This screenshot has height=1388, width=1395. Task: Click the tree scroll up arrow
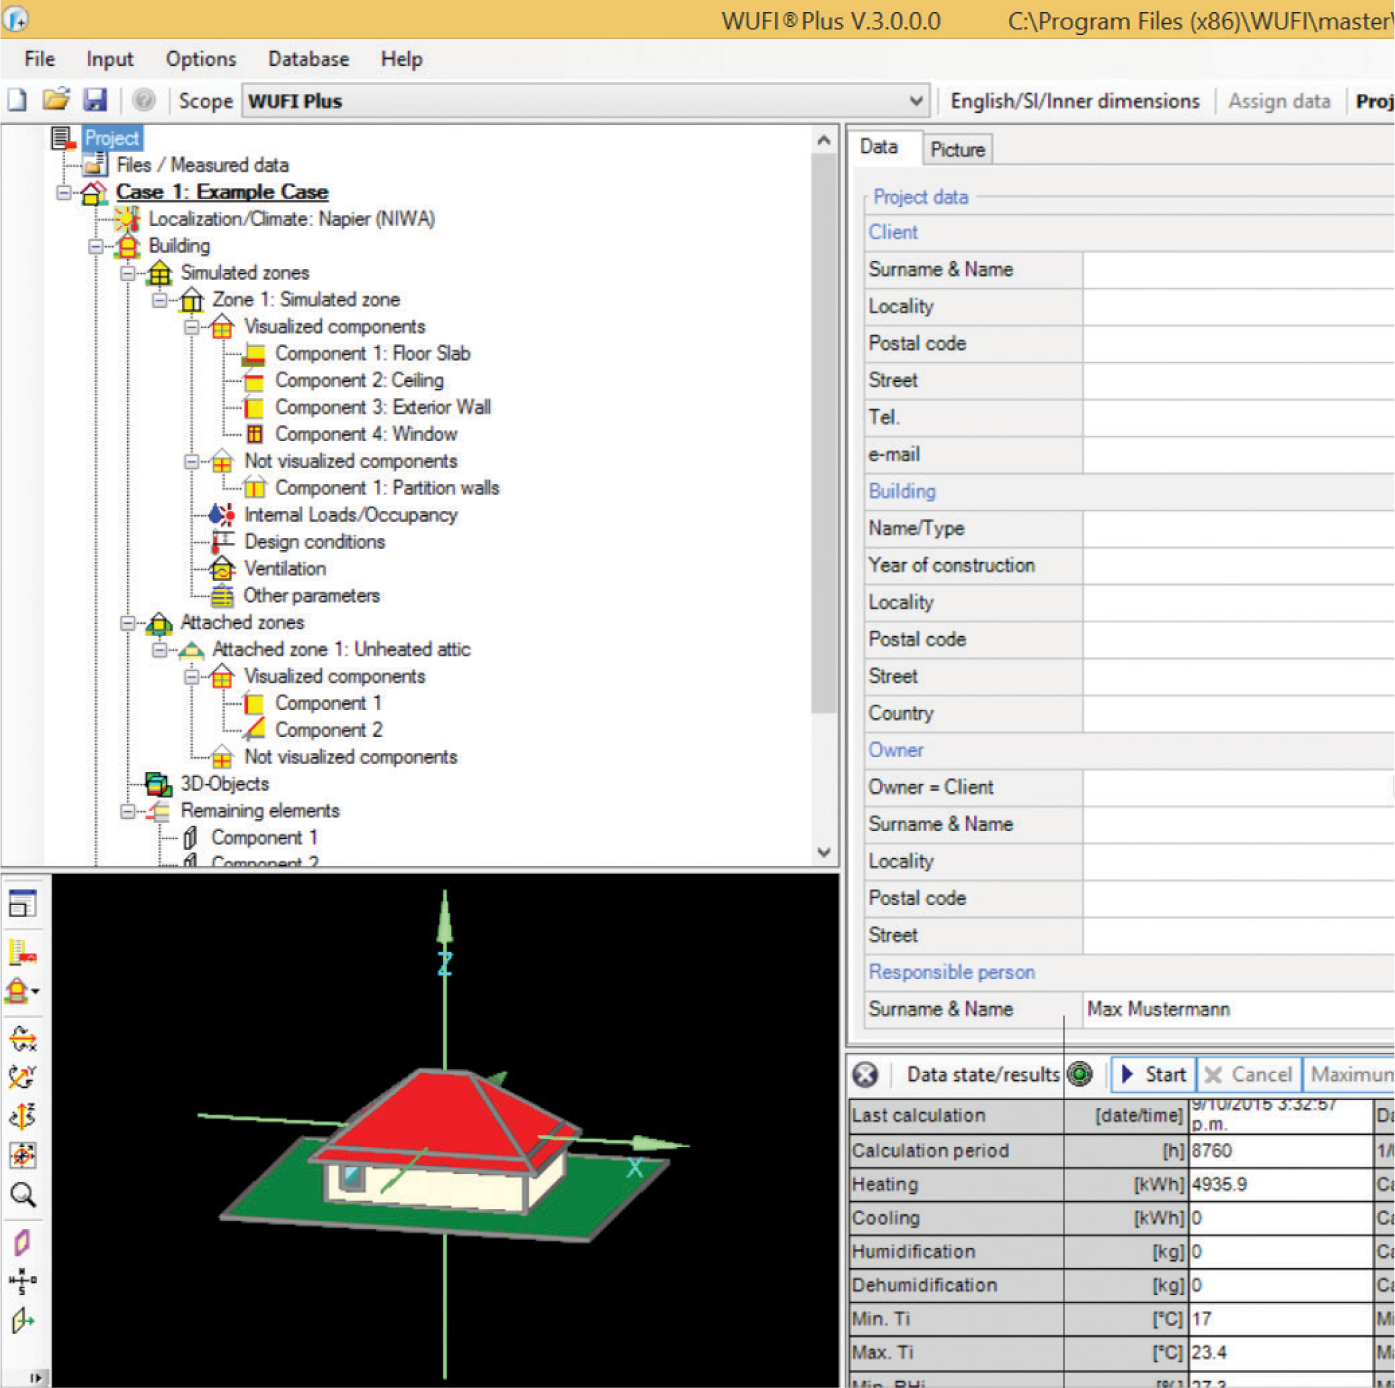pos(824,140)
